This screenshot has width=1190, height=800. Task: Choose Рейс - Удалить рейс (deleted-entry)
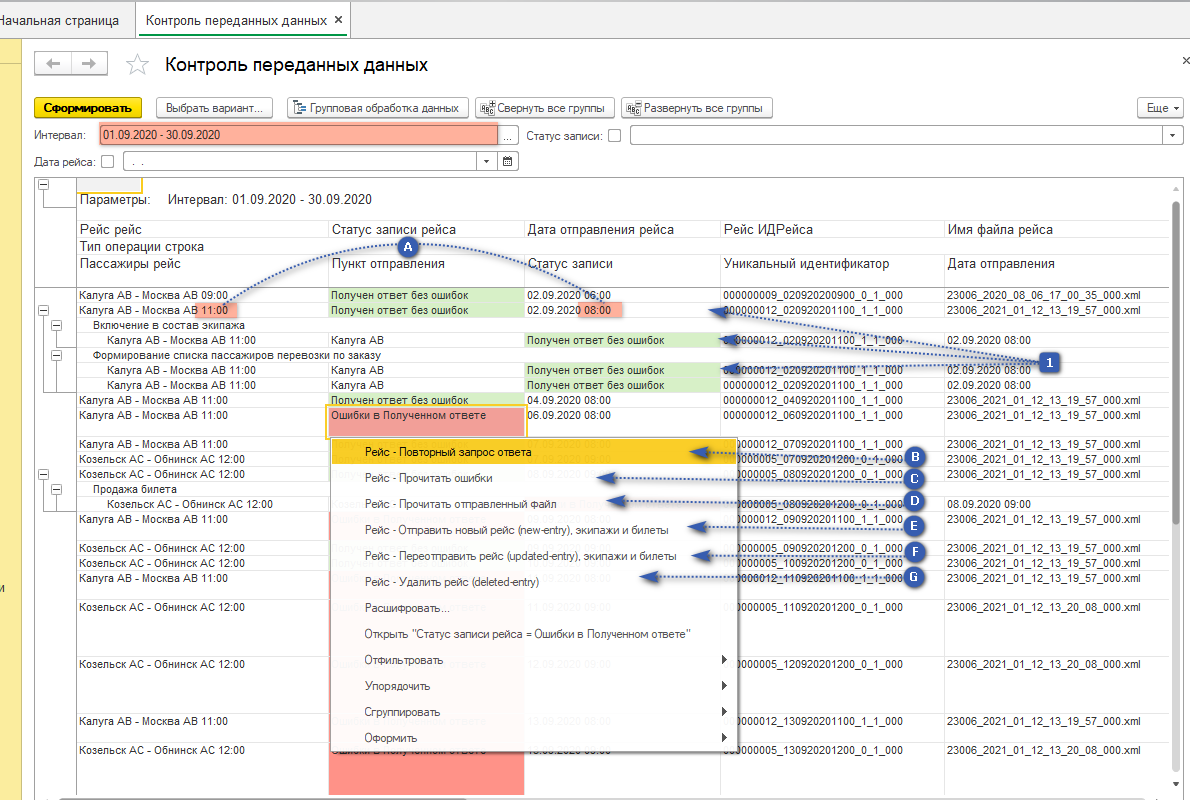click(x=451, y=582)
